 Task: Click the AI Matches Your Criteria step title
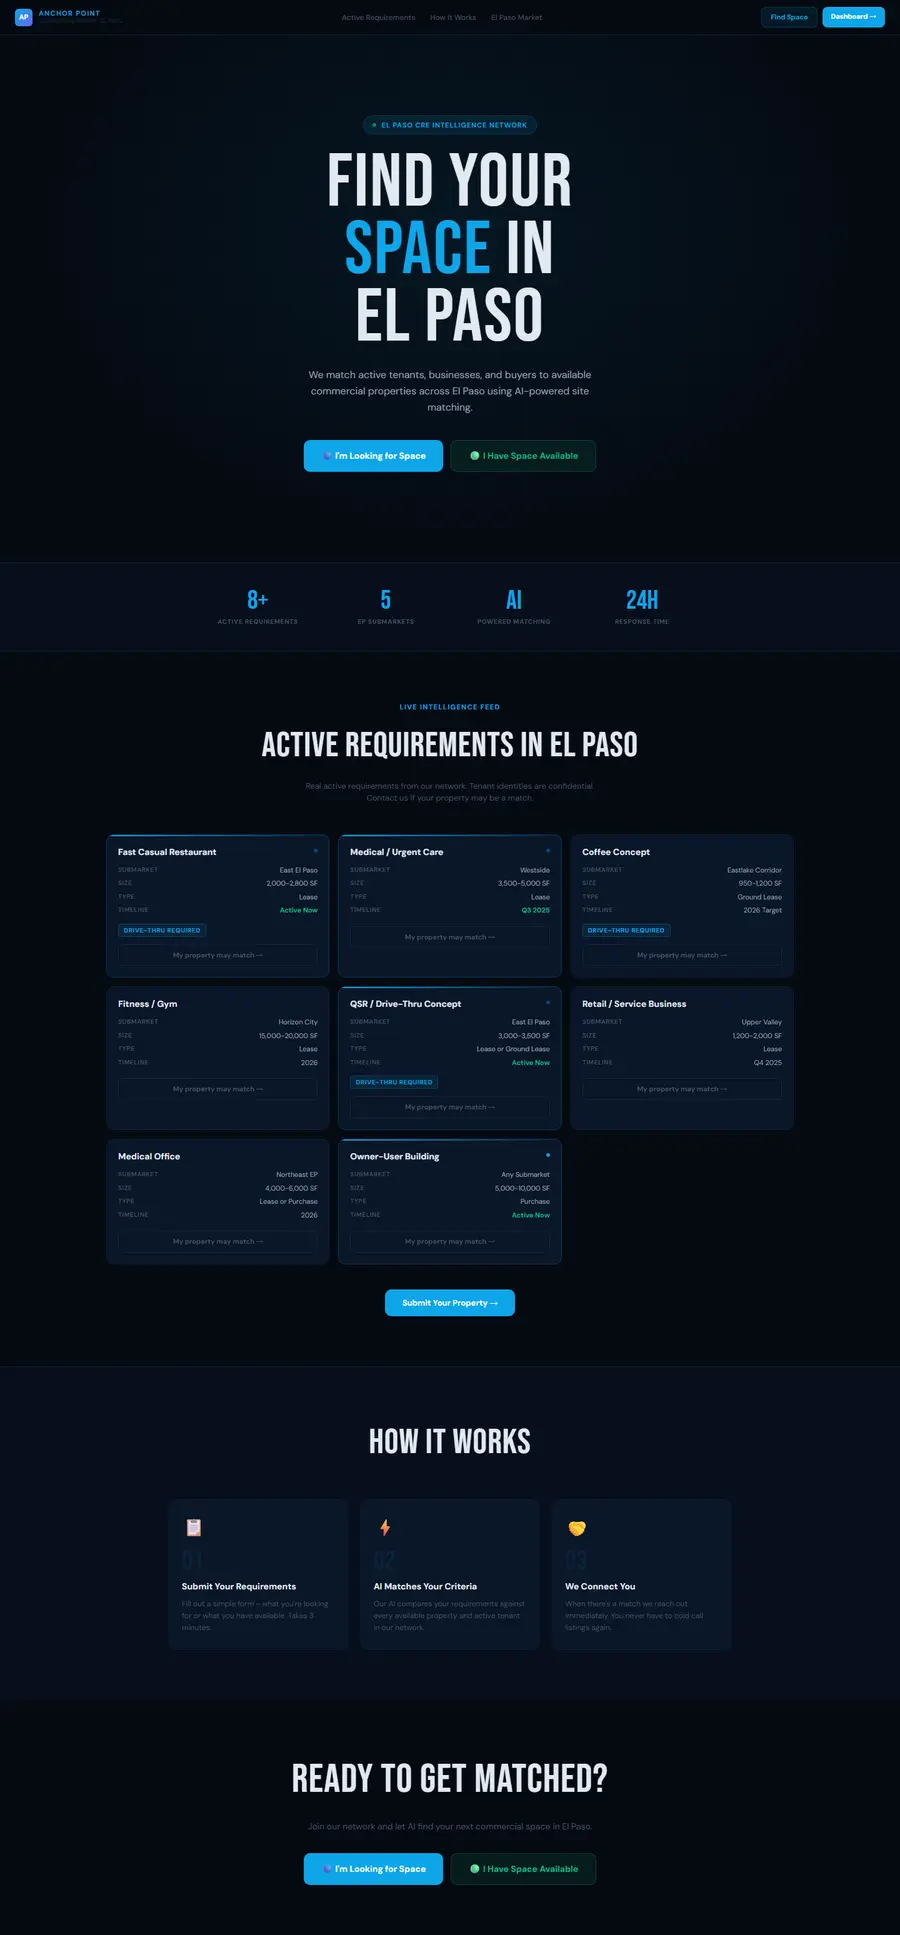[x=425, y=1586]
